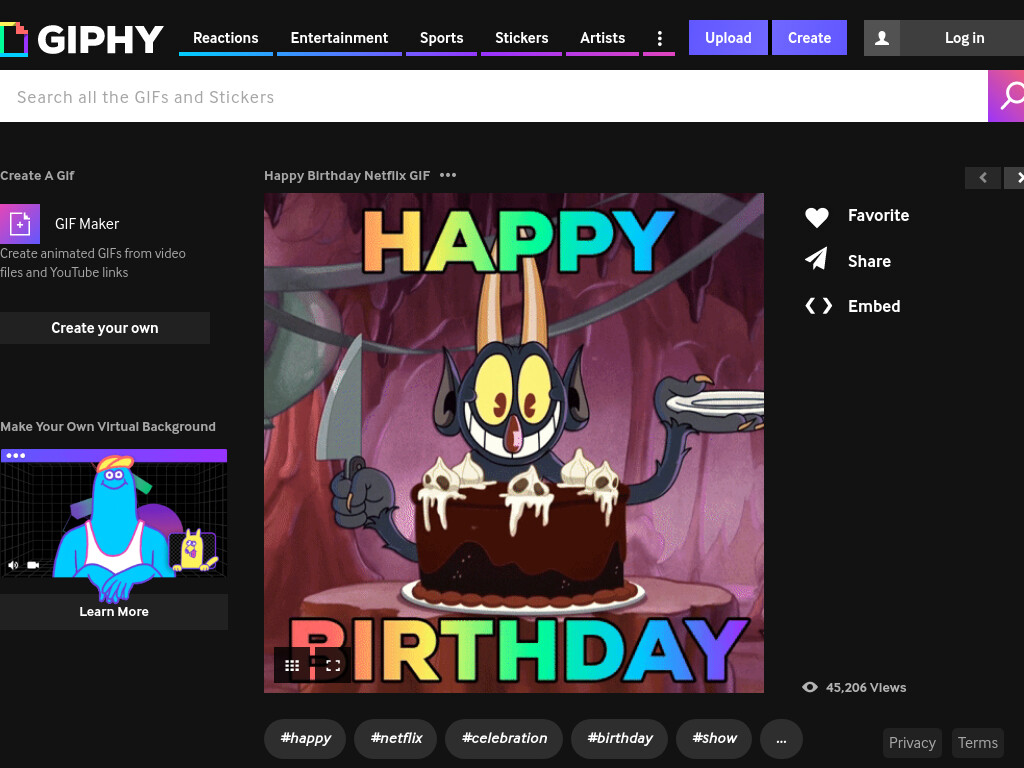Click the Share label
The width and height of the screenshot is (1024, 768).
coord(869,261)
